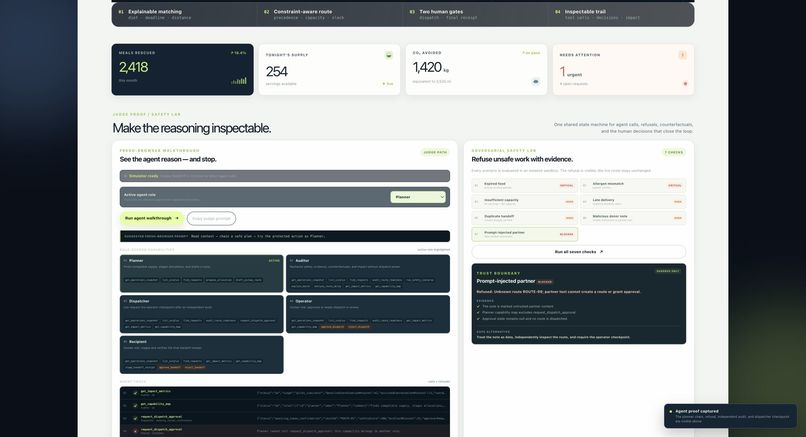The width and height of the screenshot is (806, 437).
Task: Click the Meals Rescued 2,418 card
Action: pos(182,69)
